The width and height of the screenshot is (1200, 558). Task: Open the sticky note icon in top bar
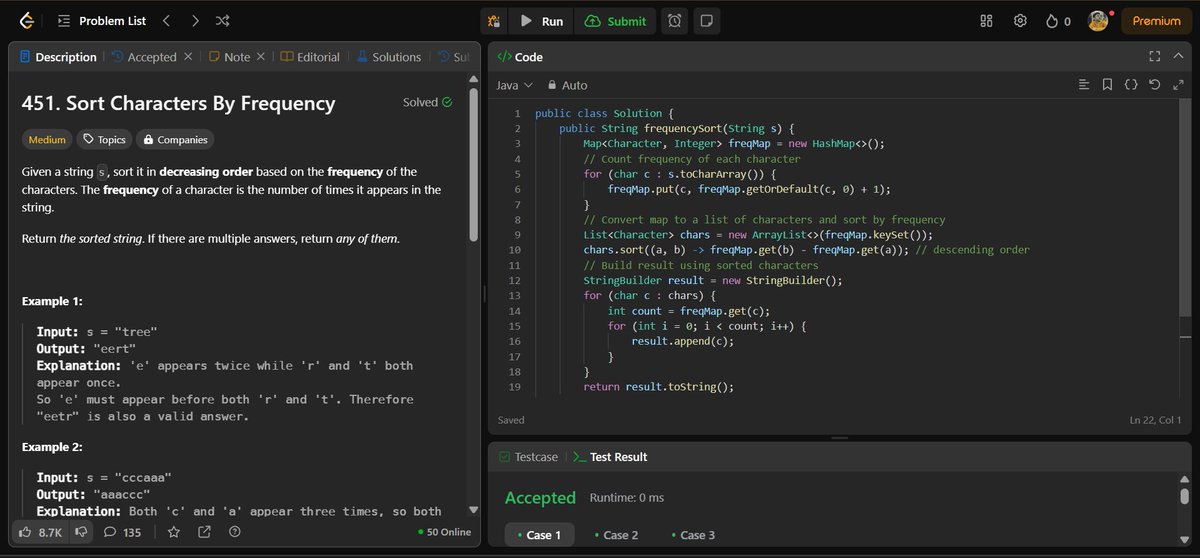coord(707,21)
